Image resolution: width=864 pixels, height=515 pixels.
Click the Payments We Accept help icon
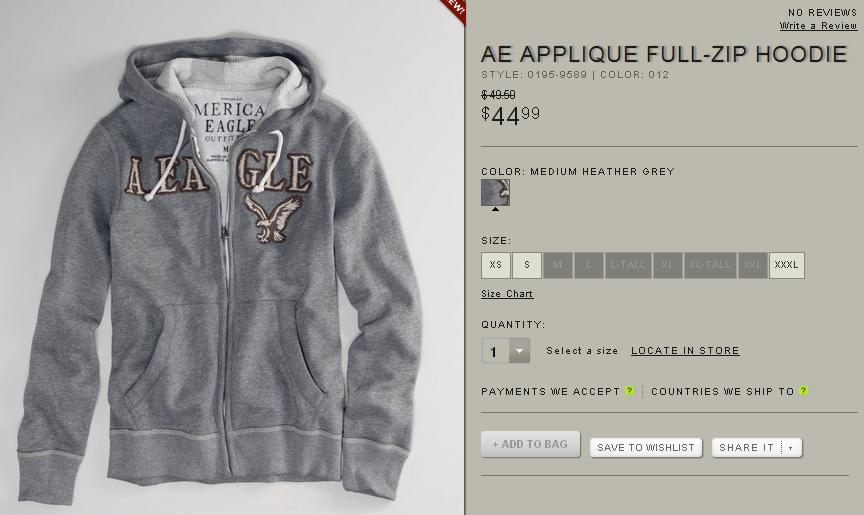[630, 391]
